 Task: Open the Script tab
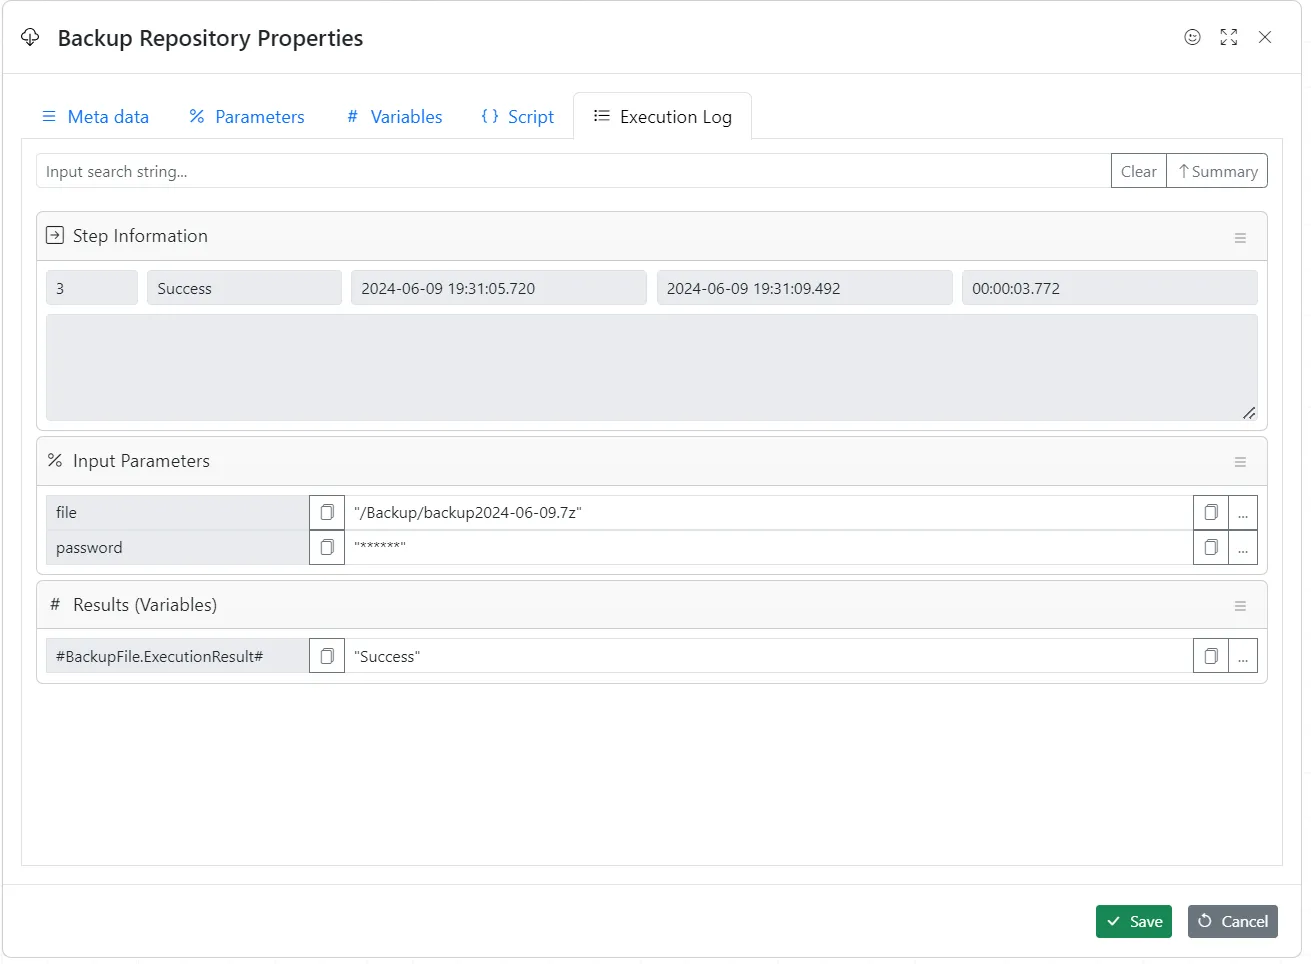point(518,117)
